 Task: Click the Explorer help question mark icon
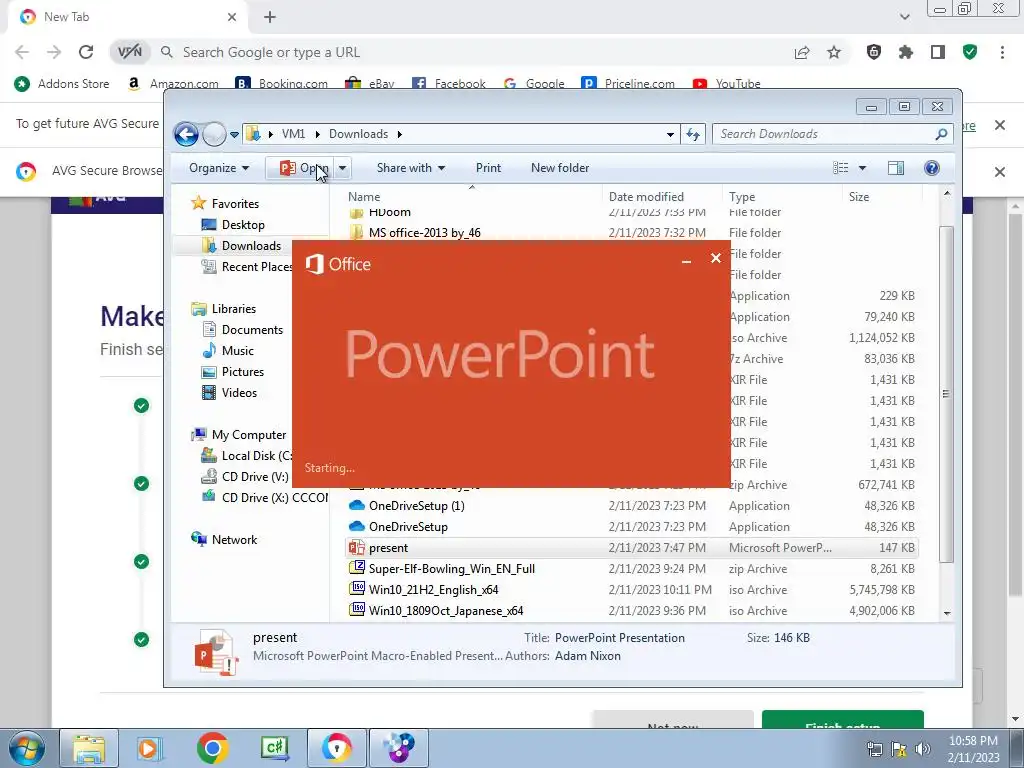932,168
